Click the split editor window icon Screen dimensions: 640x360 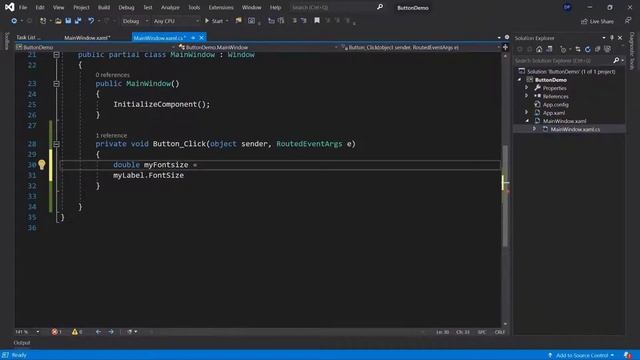pos(505,47)
